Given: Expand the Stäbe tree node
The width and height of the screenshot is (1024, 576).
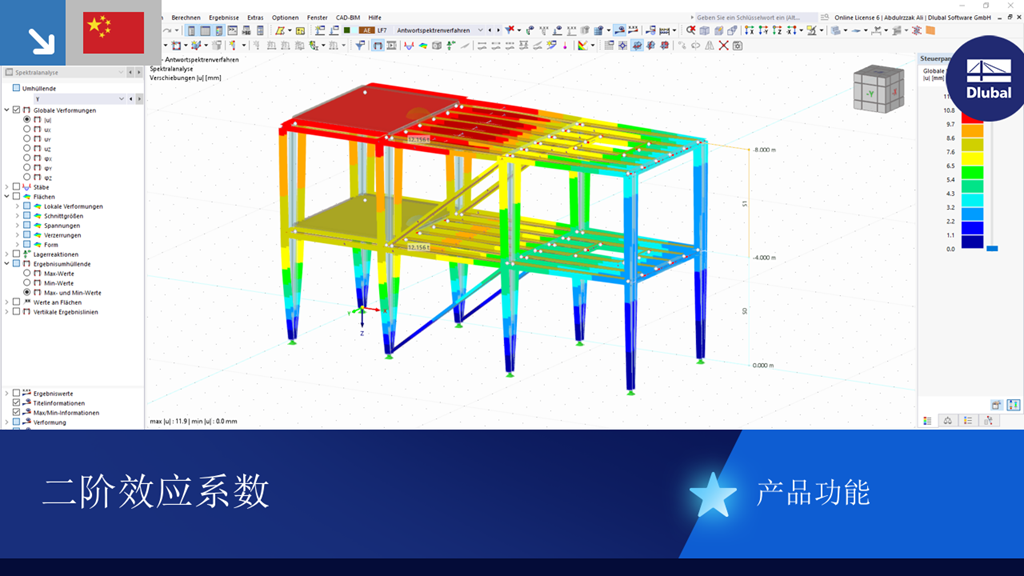Looking at the screenshot, I should 7,187.
